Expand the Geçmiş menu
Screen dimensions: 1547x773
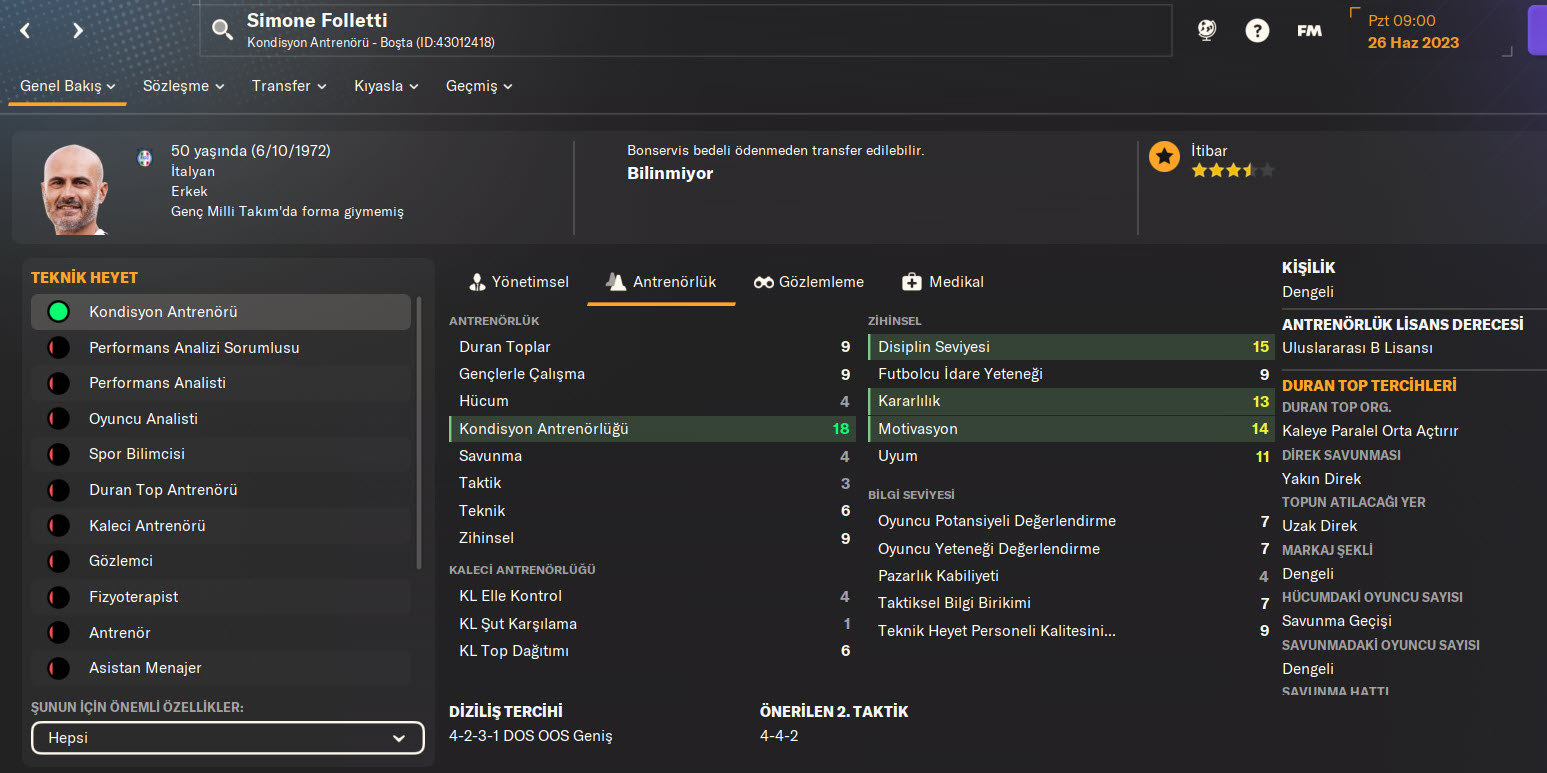click(479, 86)
